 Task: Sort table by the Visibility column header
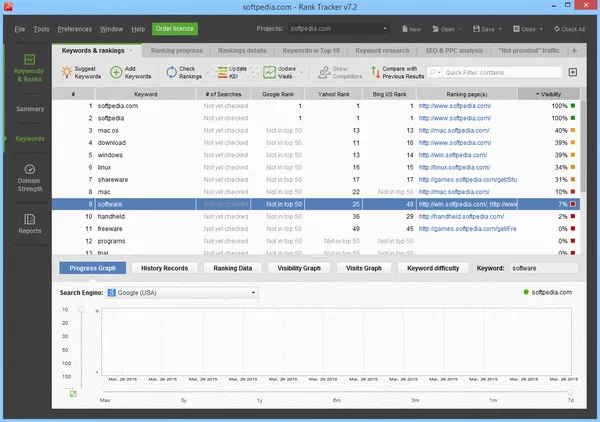pyautogui.click(x=548, y=93)
